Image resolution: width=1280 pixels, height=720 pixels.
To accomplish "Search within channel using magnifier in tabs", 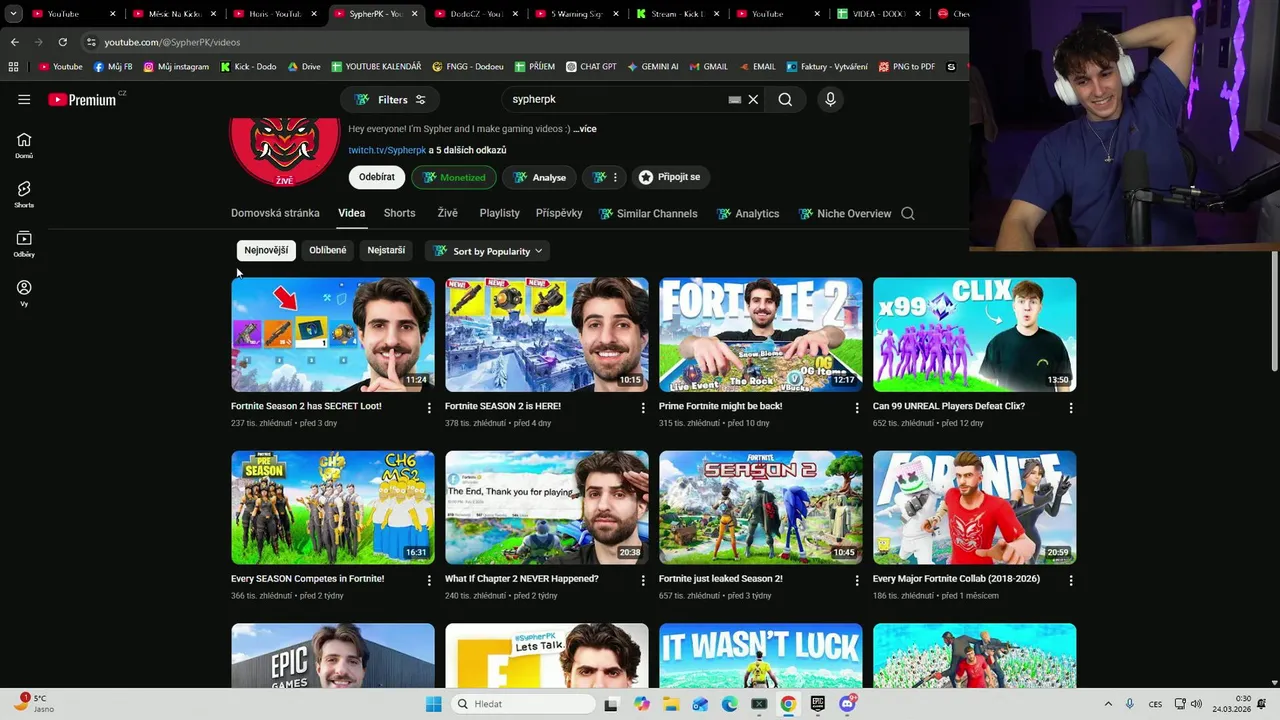I will click(x=908, y=213).
